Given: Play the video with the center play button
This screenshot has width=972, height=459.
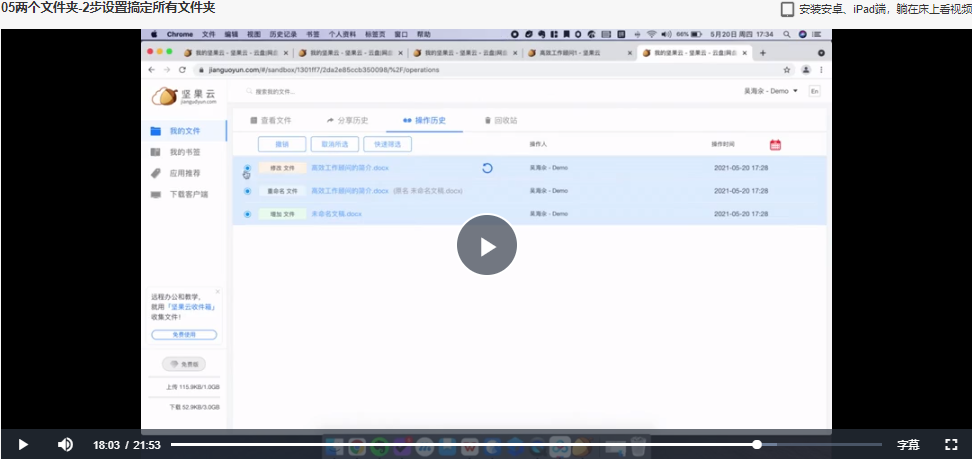Looking at the screenshot, I should click(x=487, y=246).
